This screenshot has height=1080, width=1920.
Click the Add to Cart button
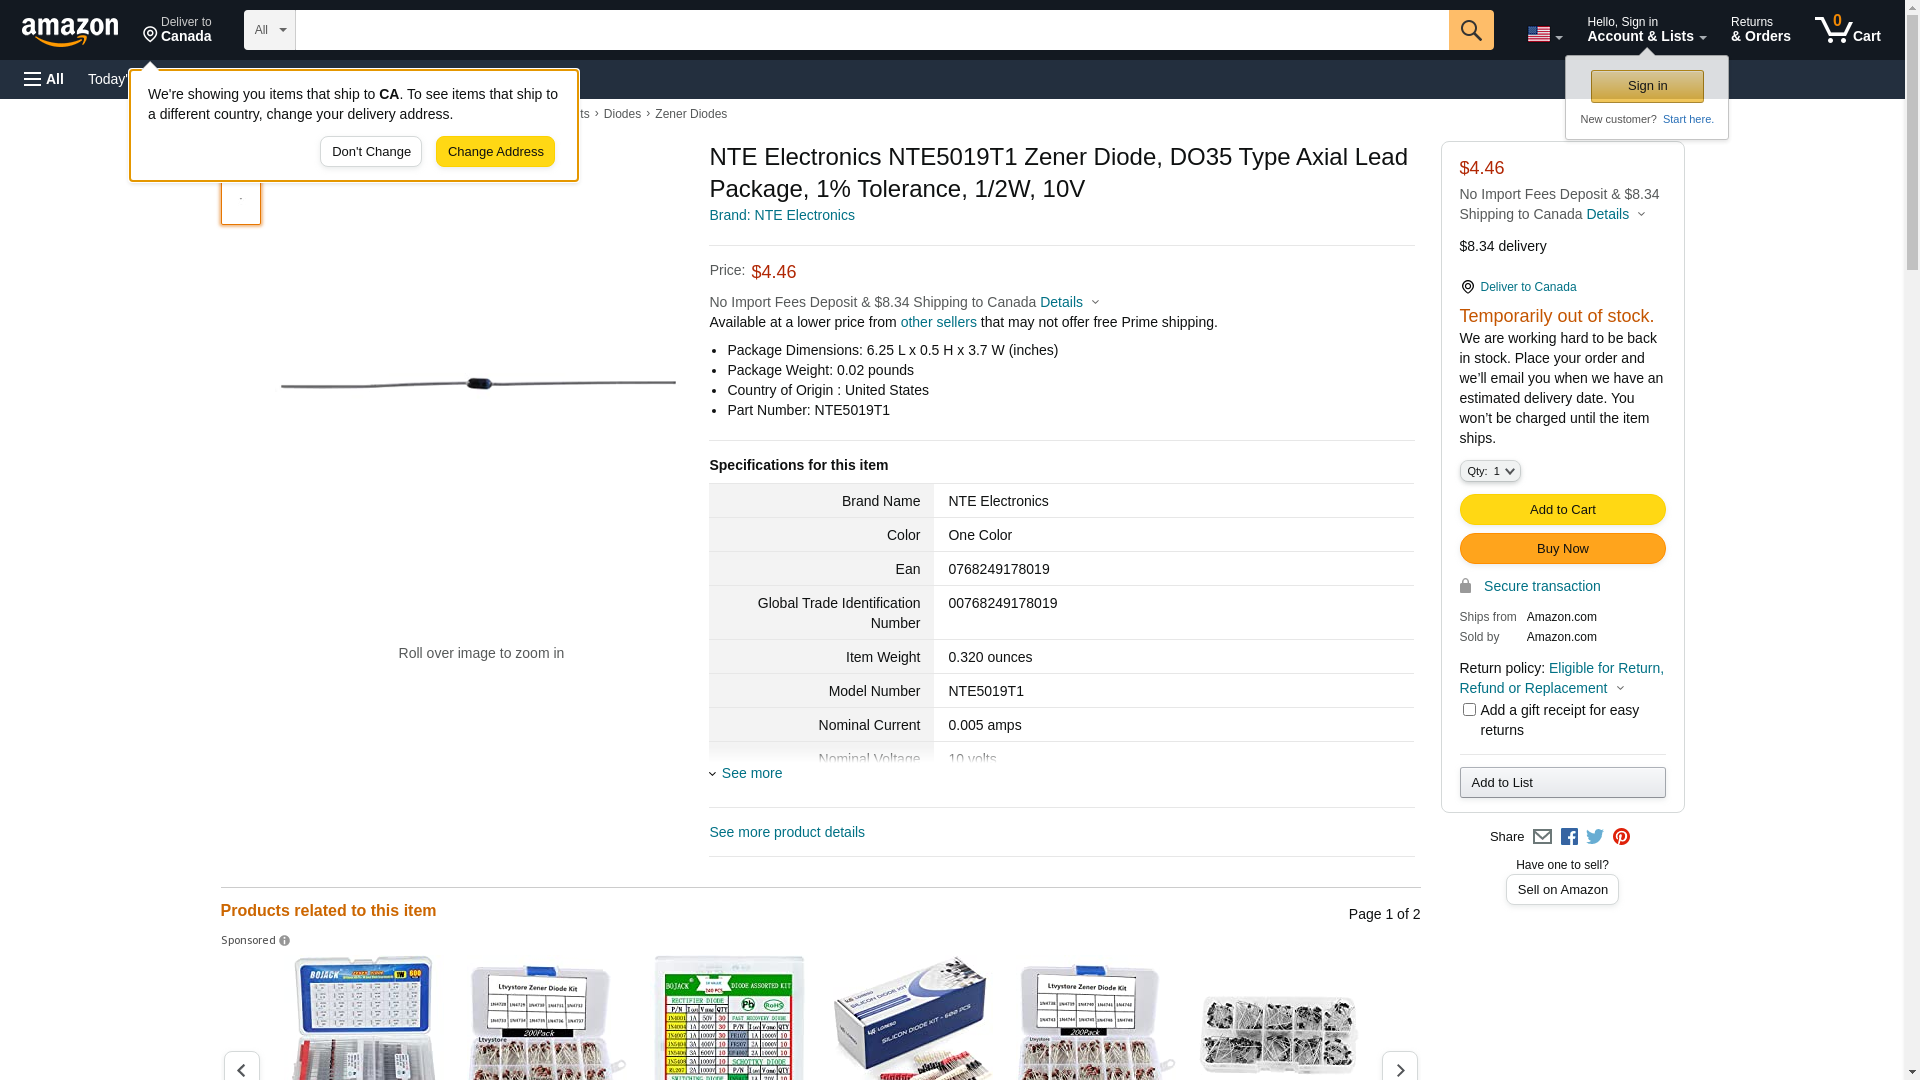point(1562,510)
